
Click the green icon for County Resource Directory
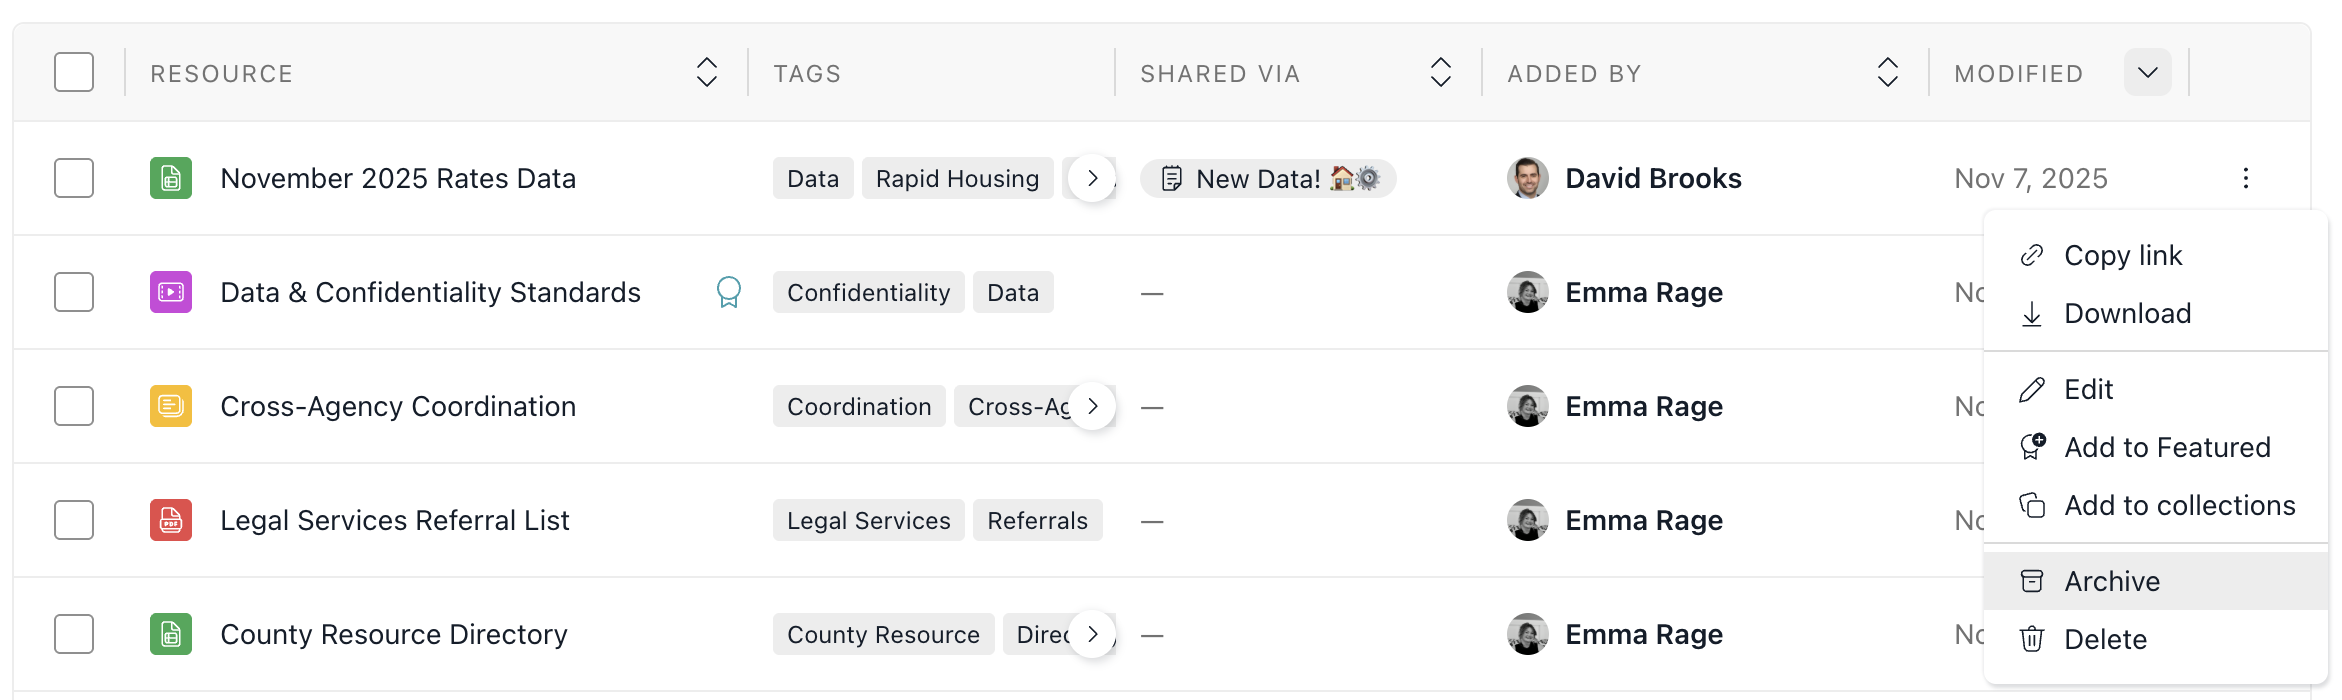point(171,635)
